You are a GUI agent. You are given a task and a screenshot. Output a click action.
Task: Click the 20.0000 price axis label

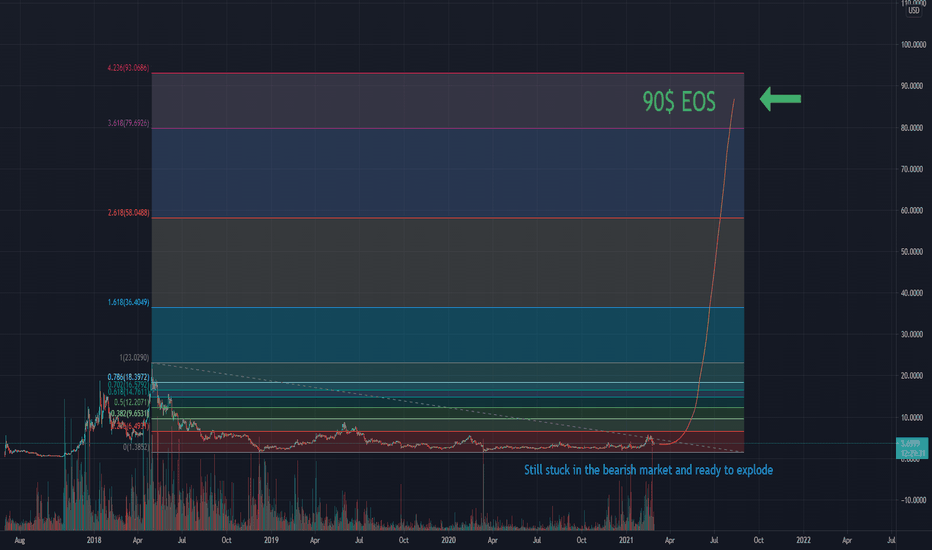pos(913,376)
